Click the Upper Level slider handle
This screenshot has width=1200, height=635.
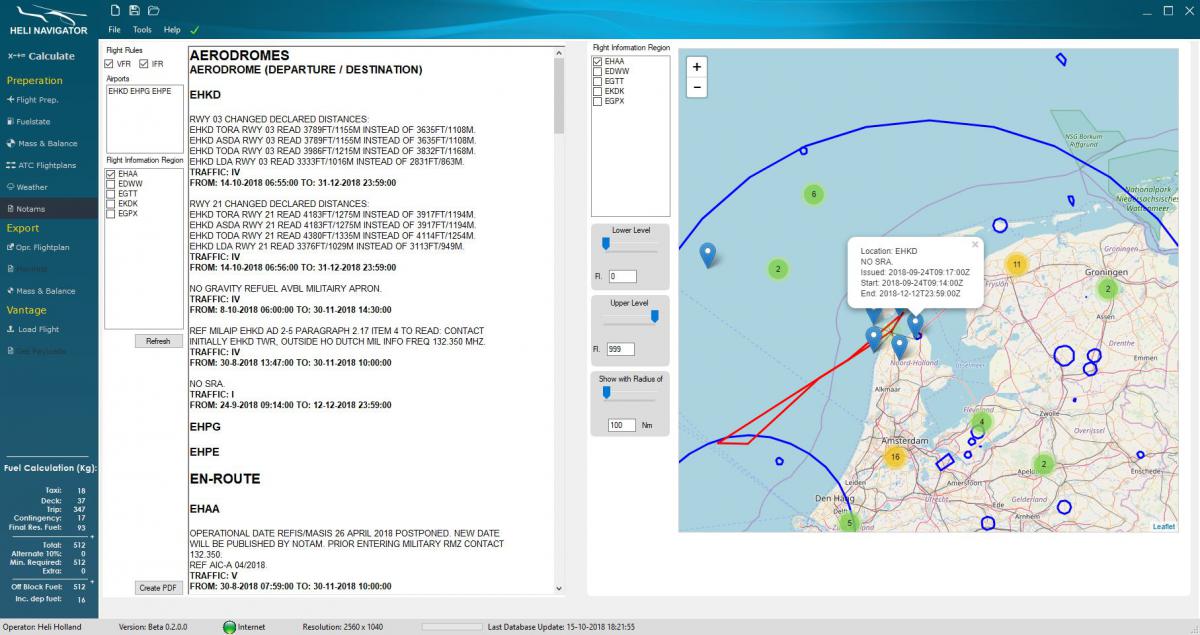click(655, 316)
